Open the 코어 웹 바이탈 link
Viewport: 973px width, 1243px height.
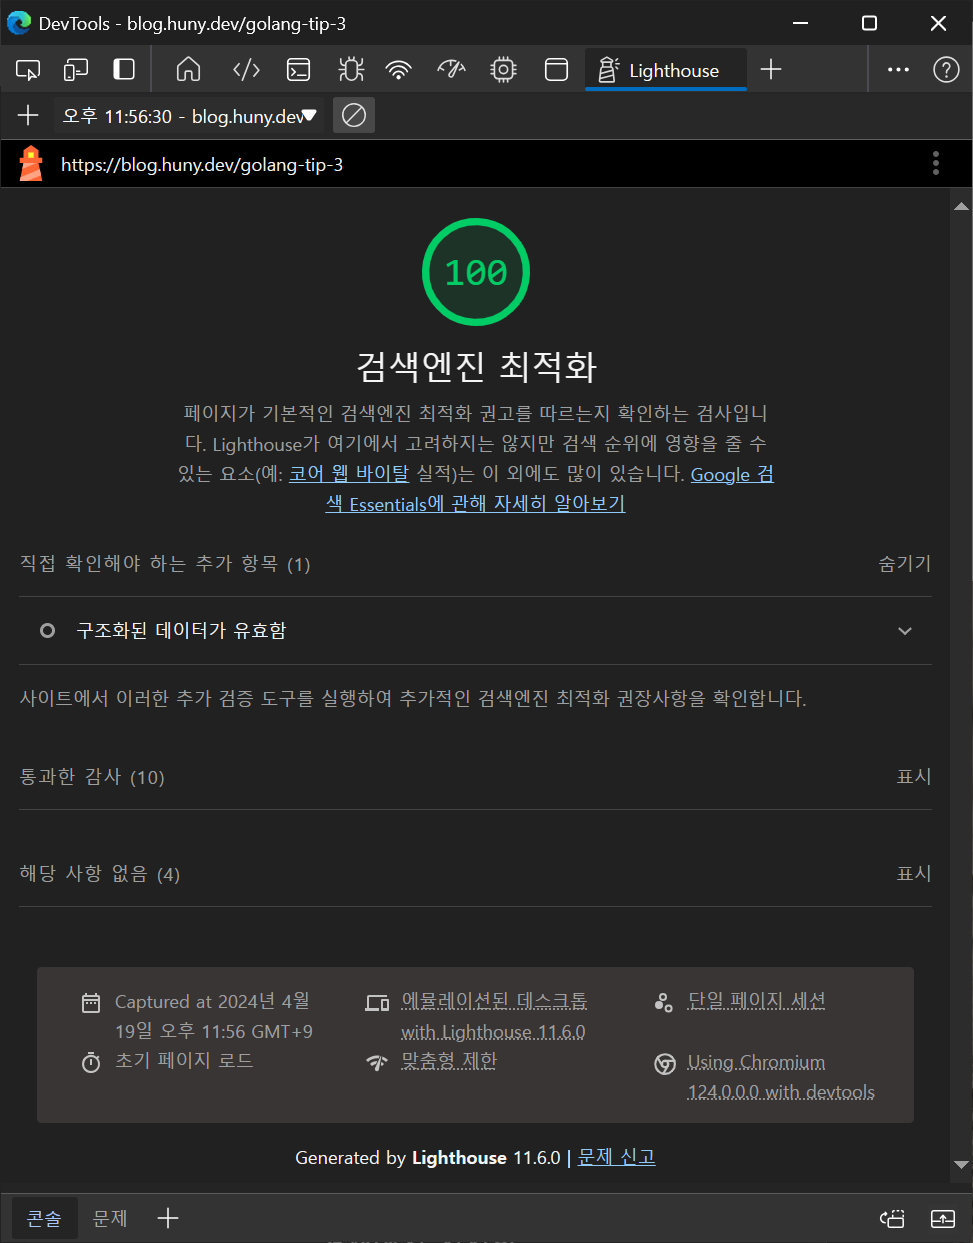tap(349, 473)
